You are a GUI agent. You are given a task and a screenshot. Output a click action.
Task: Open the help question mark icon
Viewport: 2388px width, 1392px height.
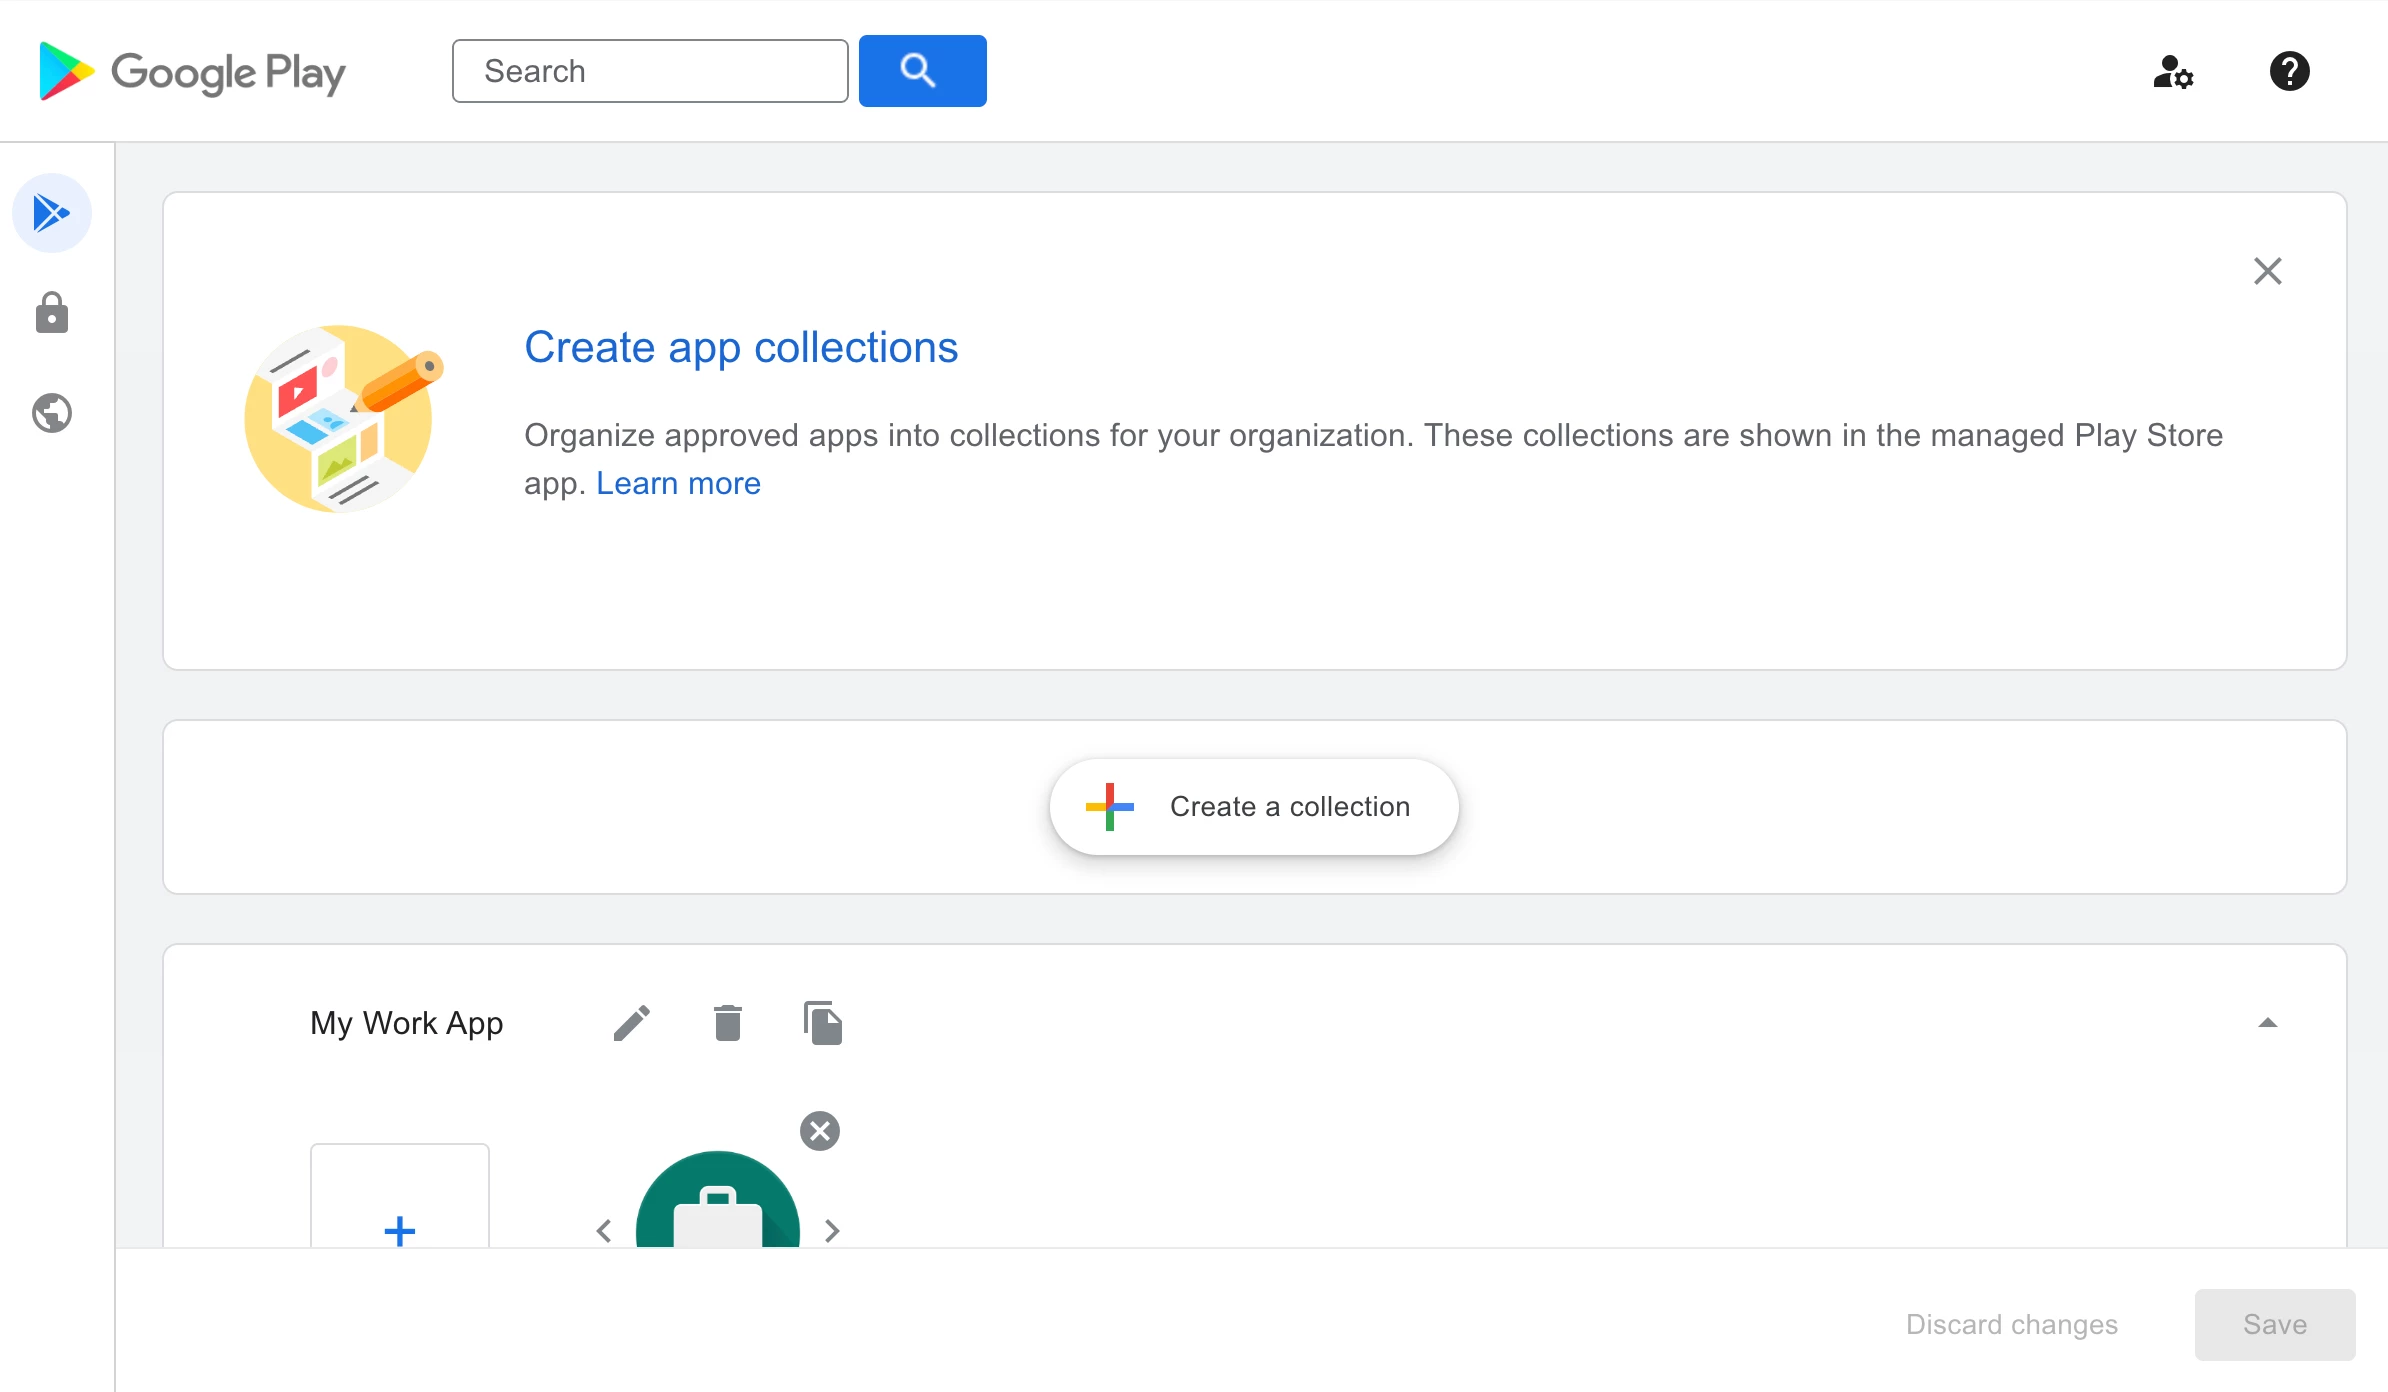(x=2289, y=72)
